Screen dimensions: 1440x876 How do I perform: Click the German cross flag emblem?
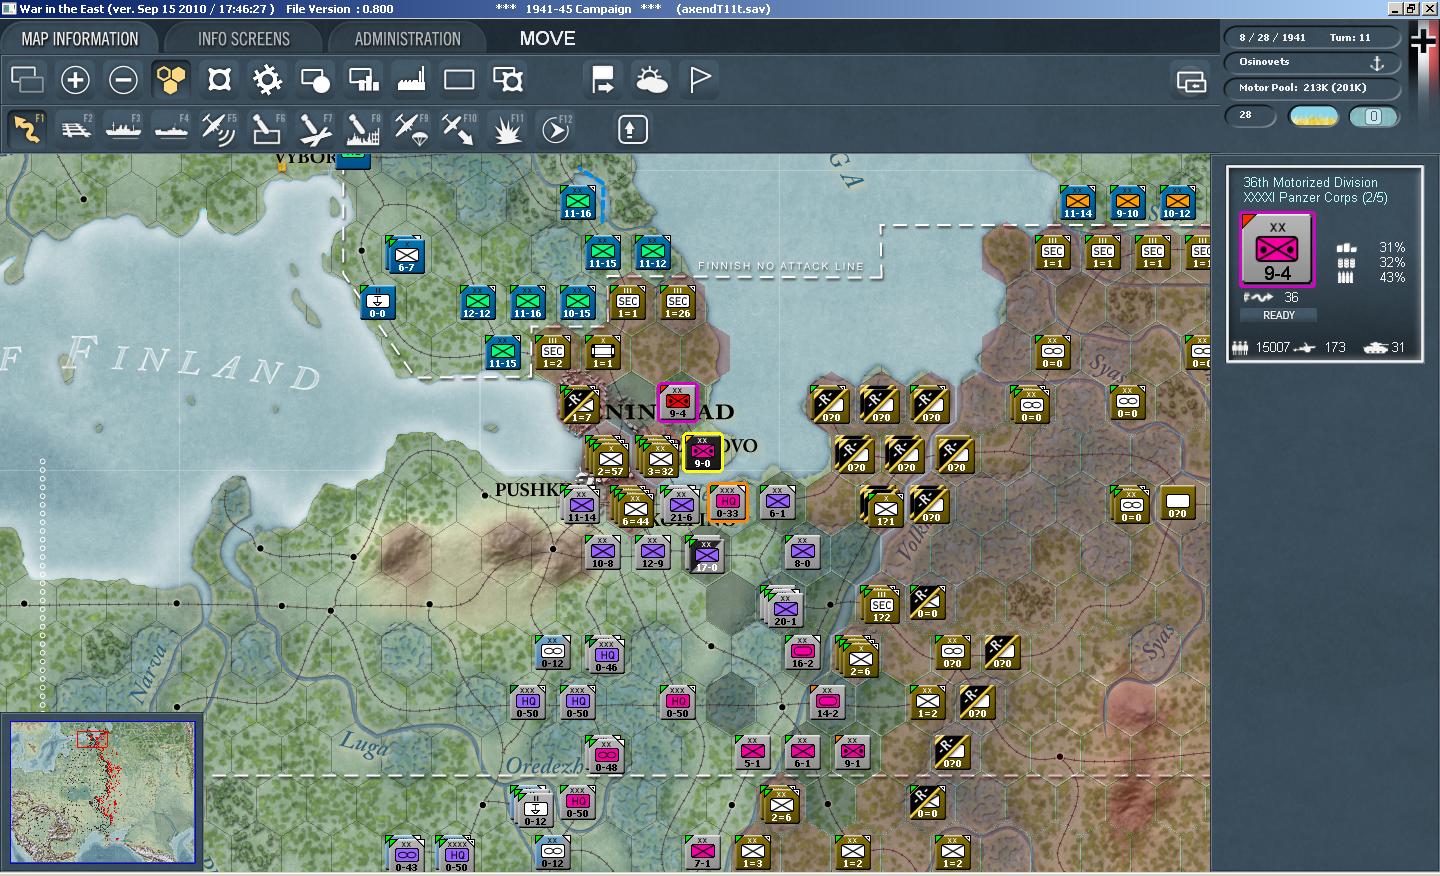click(1422, 41)
